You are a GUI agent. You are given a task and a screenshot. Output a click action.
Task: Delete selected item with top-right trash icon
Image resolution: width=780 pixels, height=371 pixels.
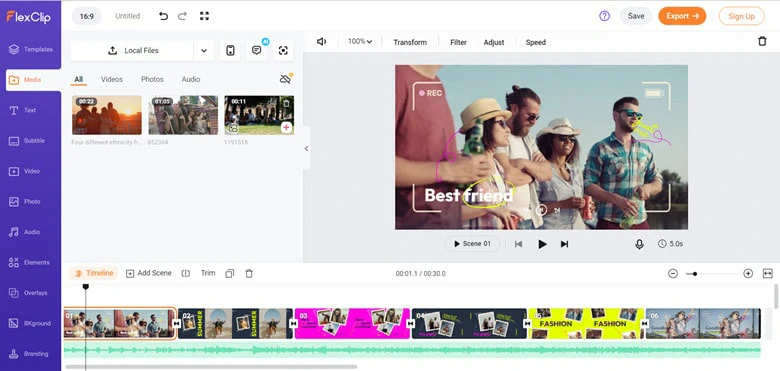pyautogui.click(x=762, y=41)
